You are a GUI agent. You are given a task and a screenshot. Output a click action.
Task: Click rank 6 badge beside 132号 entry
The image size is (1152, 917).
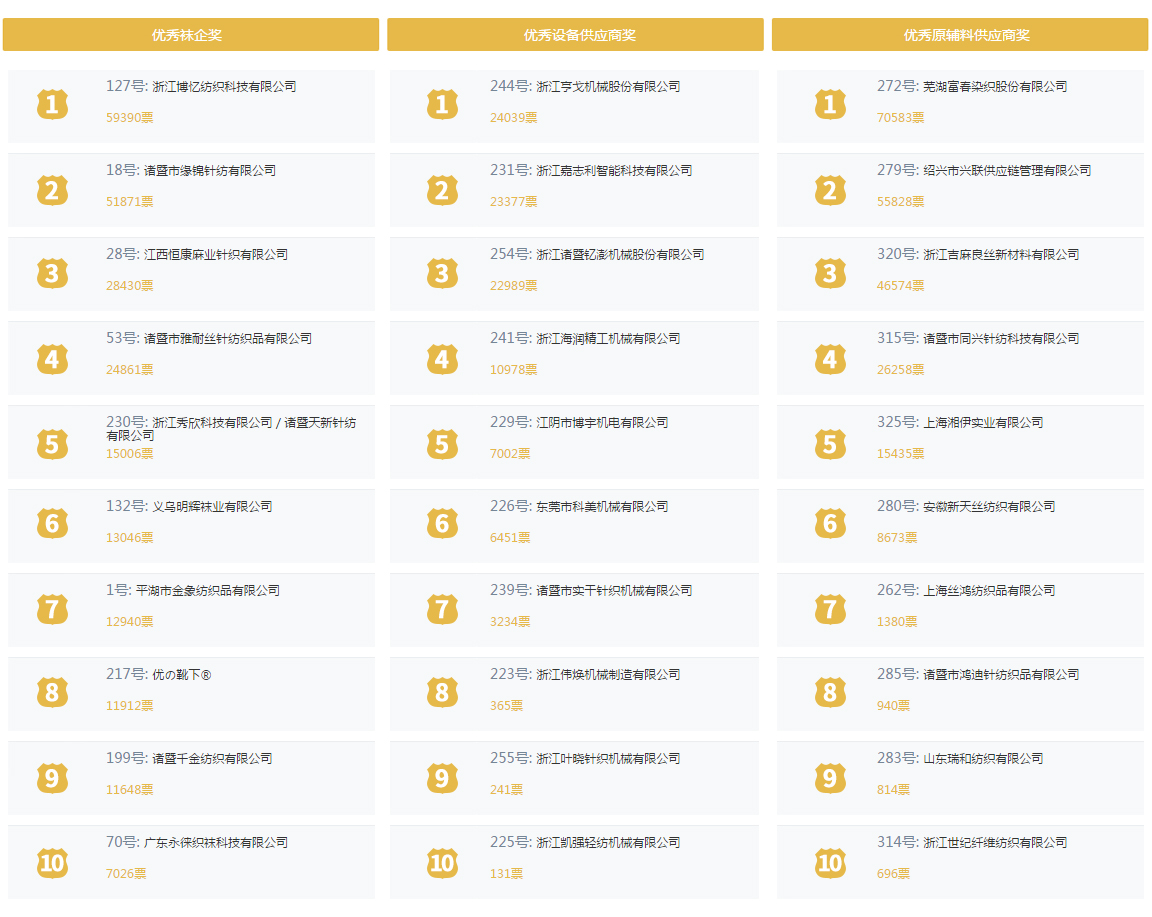coord(52,523)
